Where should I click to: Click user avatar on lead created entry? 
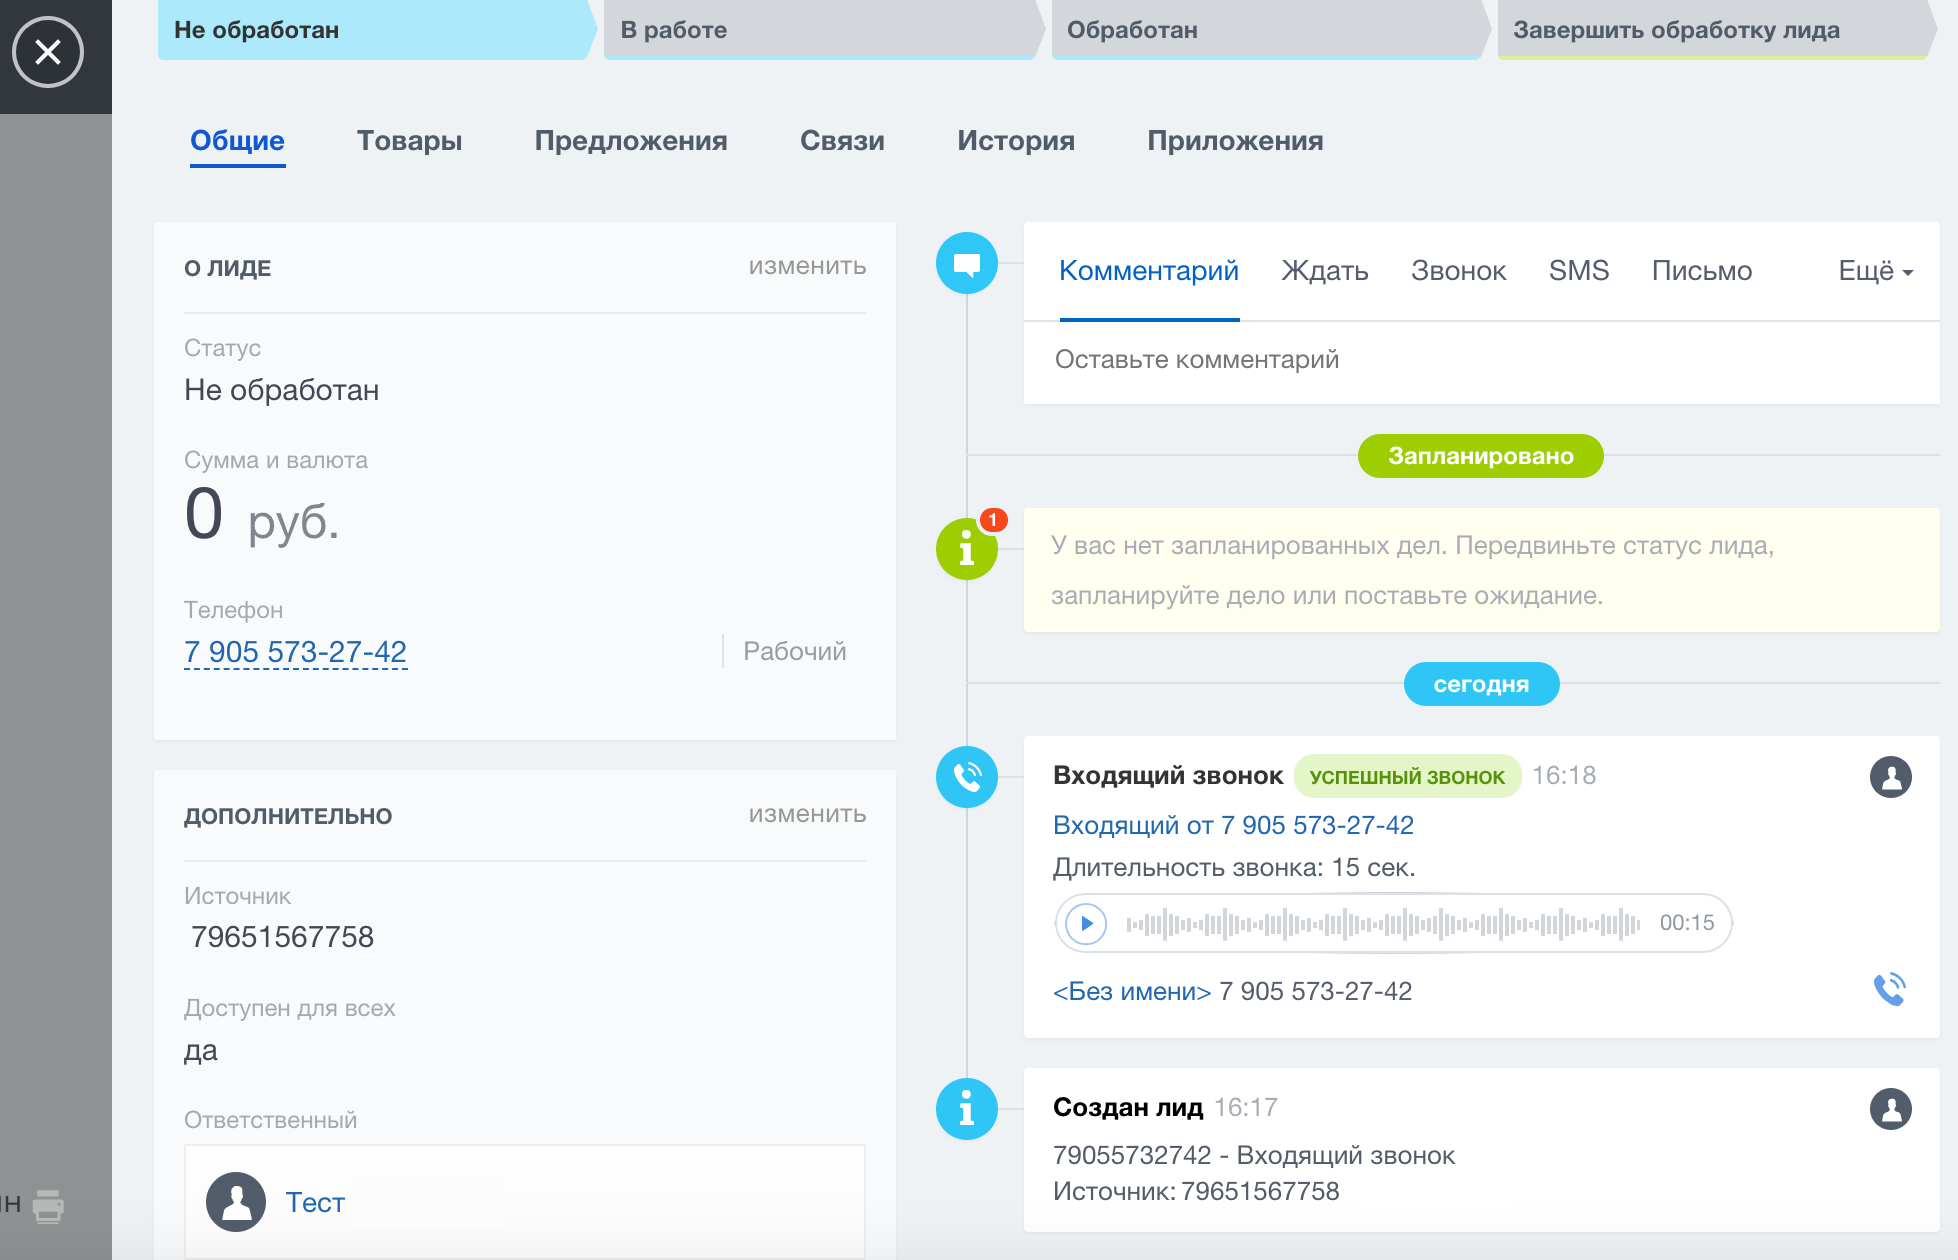(1890, 1109)
